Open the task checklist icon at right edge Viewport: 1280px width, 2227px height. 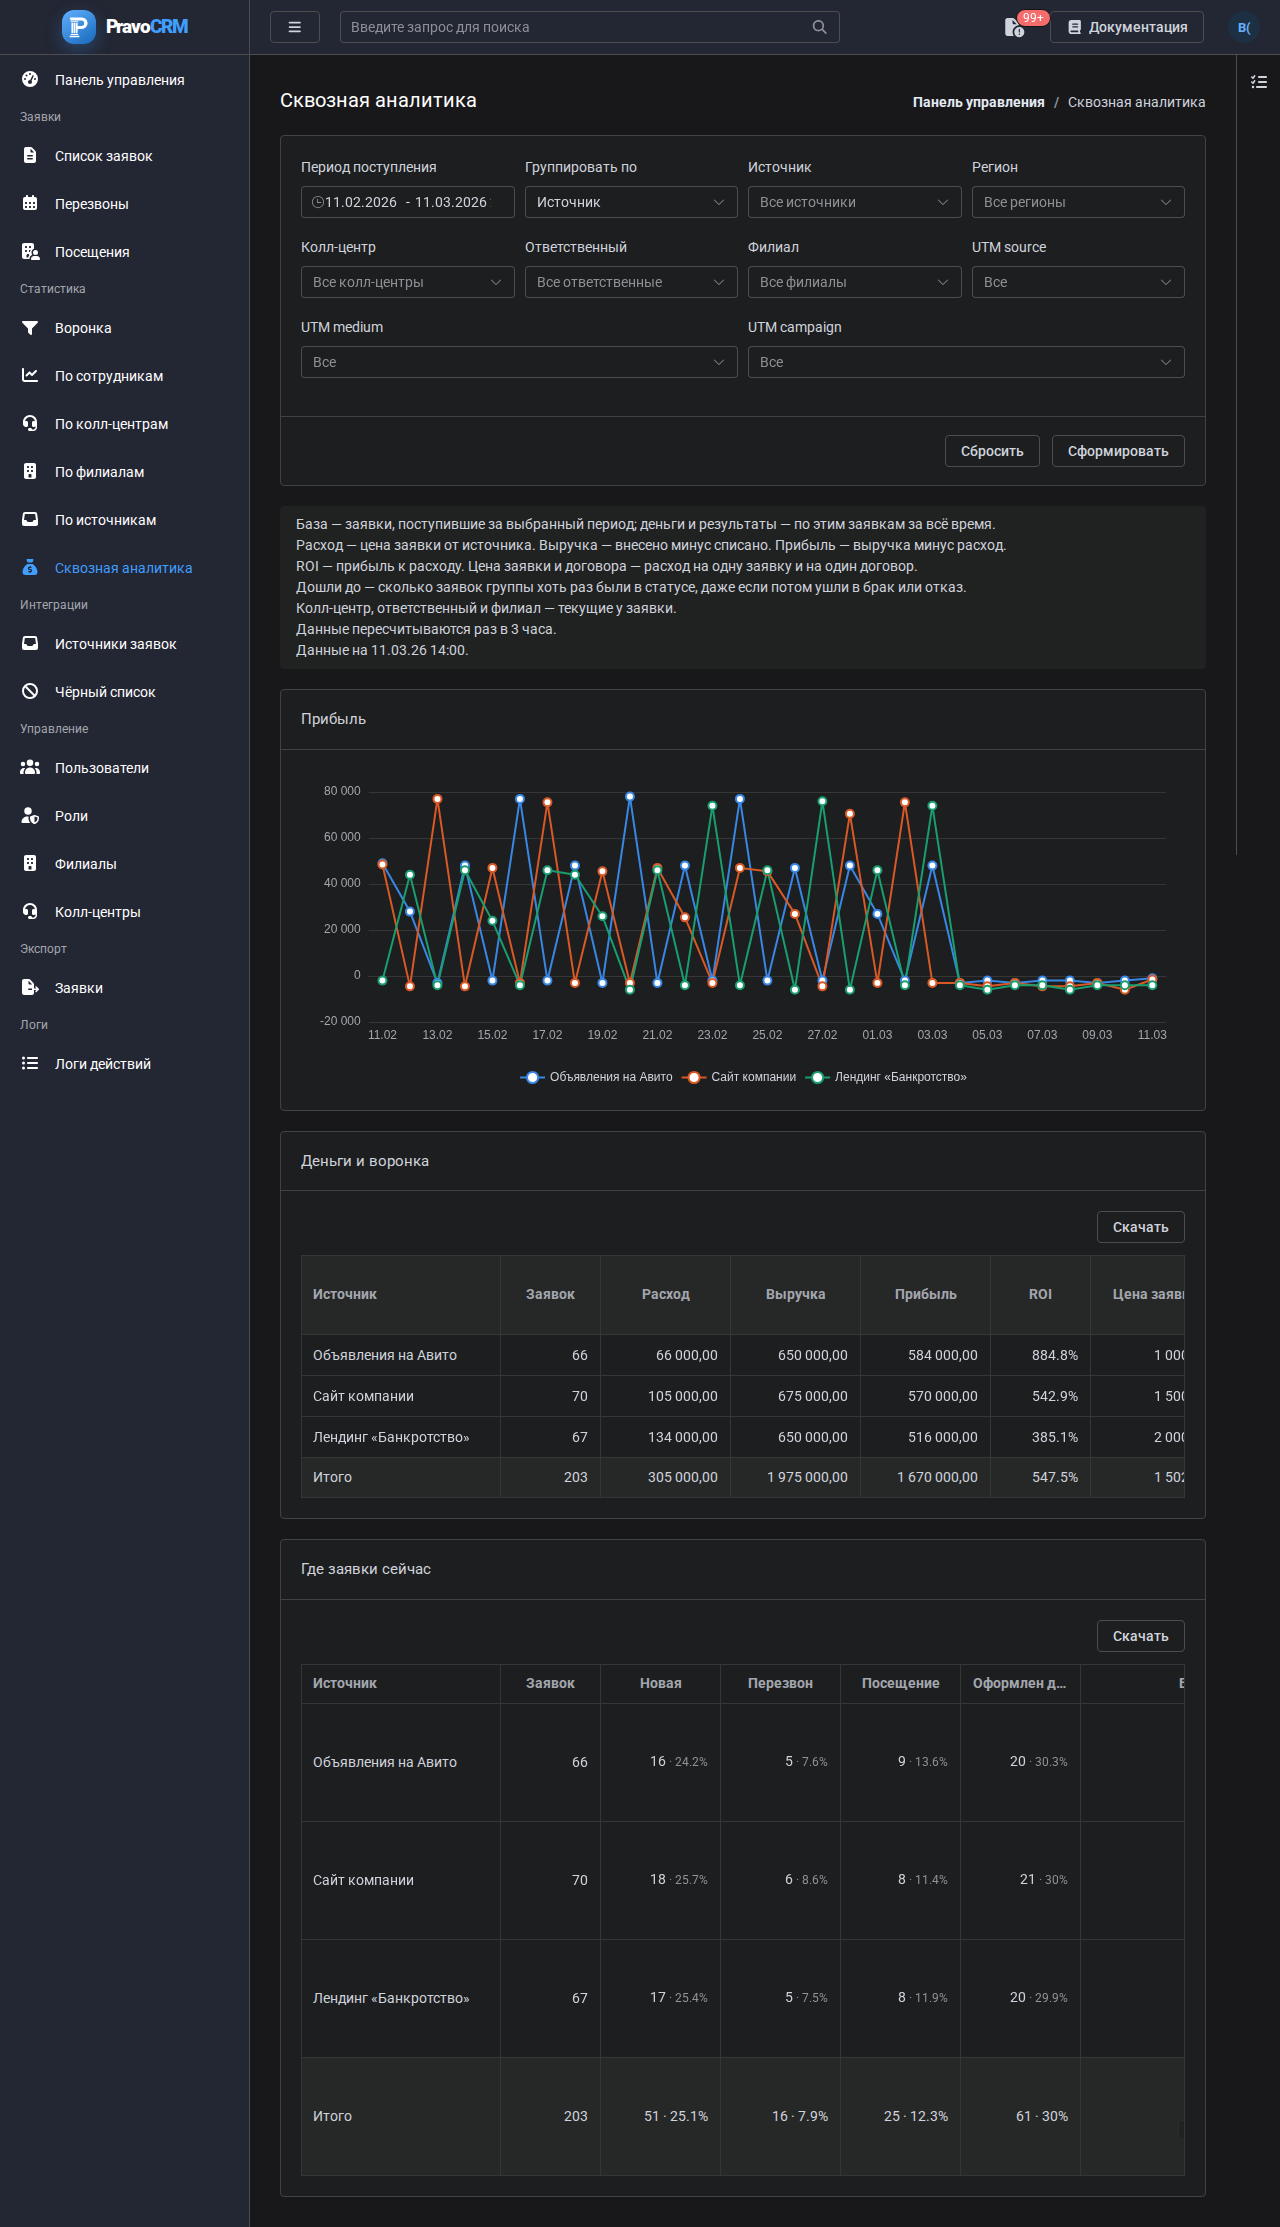(1259, 82)
